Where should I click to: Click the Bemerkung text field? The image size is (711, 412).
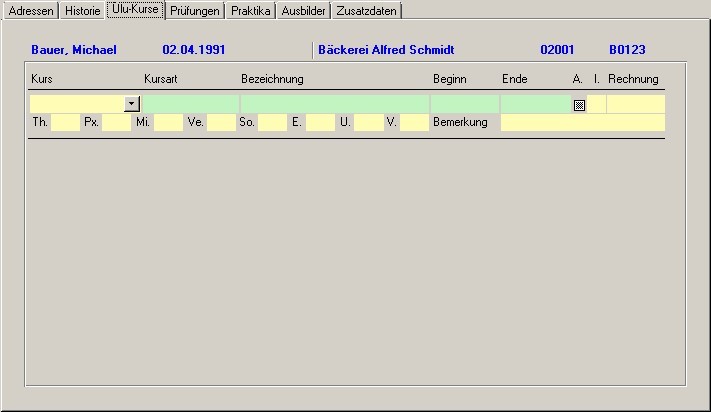pyautogui.click(x=582, y=122)
